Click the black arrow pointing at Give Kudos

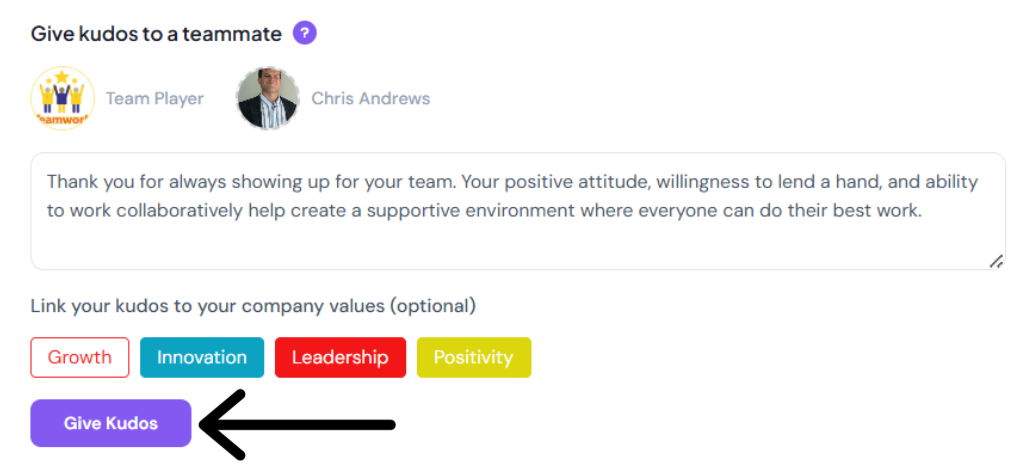coord(297,425)
